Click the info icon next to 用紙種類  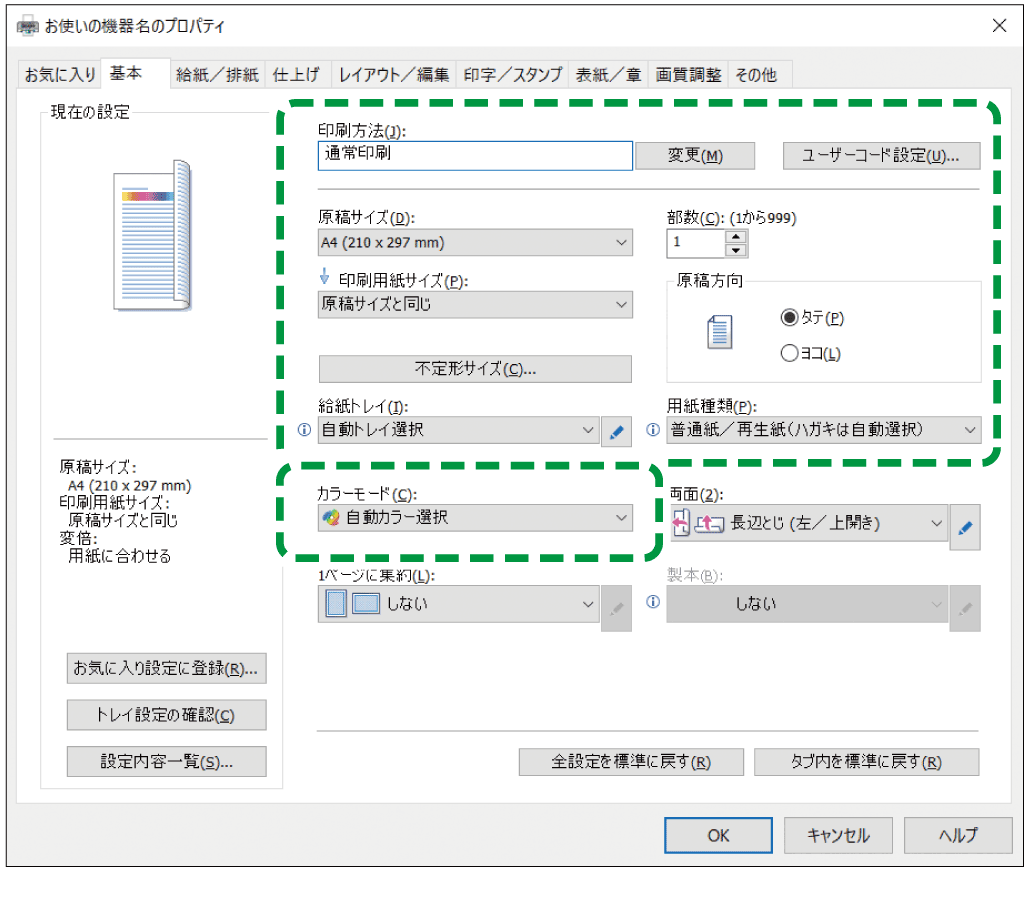tap(653, 430)
